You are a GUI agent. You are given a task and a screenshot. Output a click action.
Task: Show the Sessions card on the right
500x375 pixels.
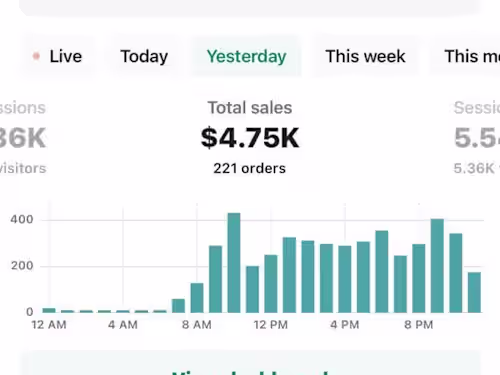477,138
